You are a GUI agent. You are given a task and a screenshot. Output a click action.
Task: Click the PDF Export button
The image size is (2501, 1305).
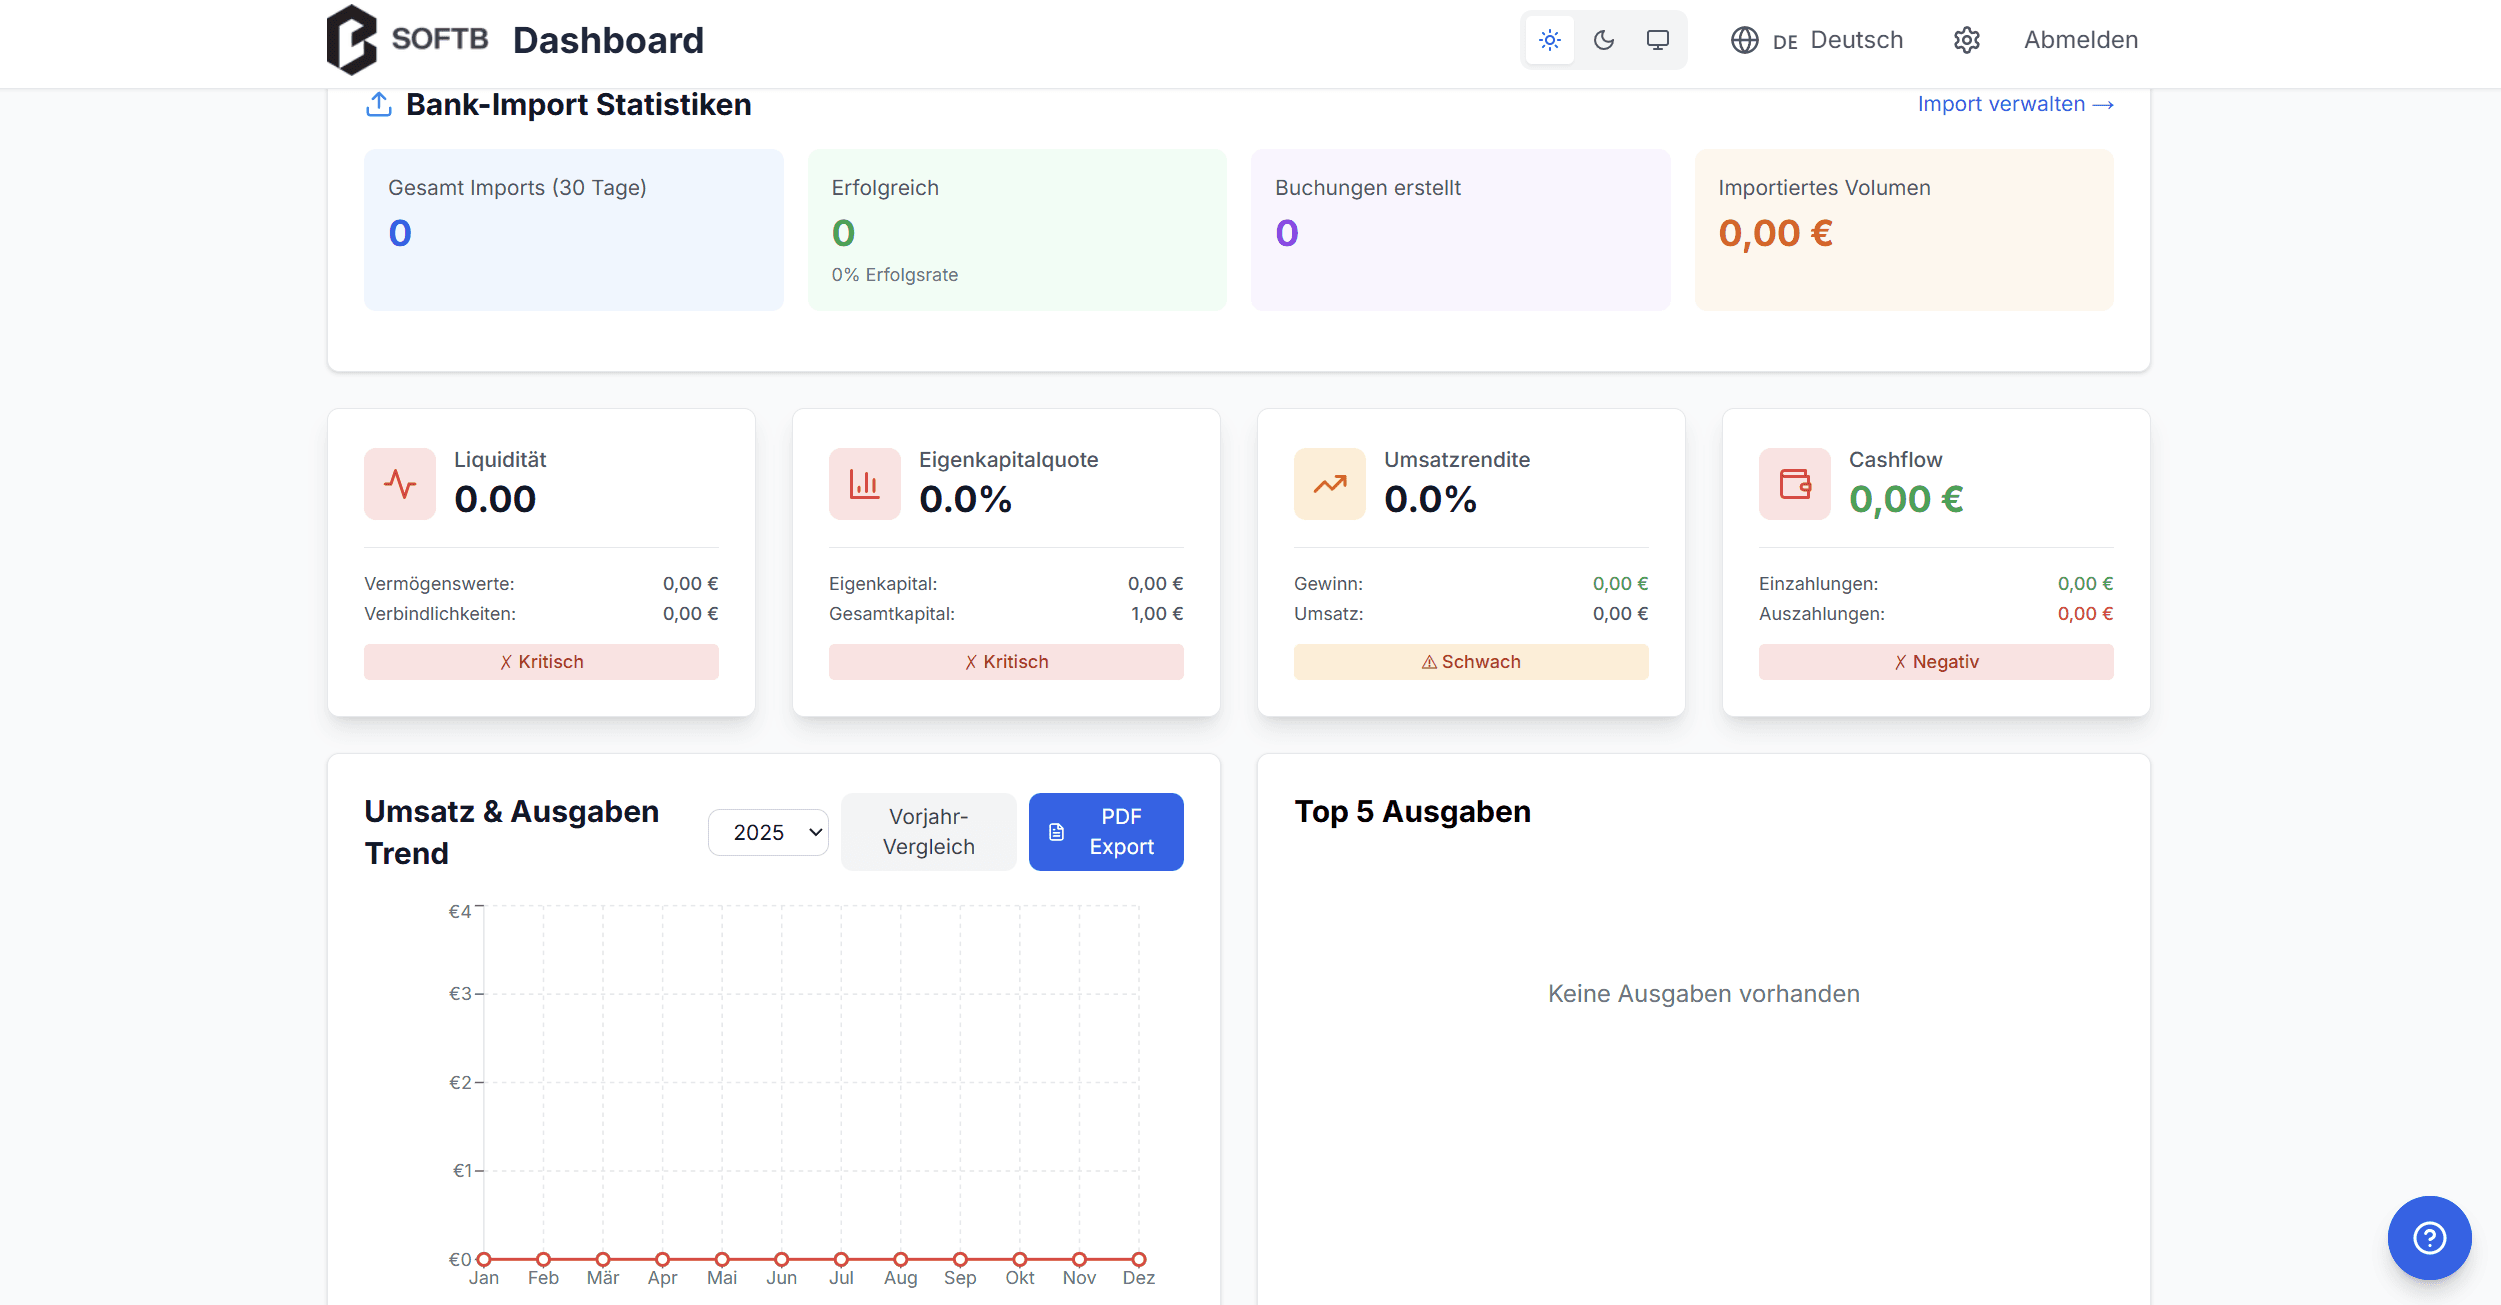[x=1105, y=832]
